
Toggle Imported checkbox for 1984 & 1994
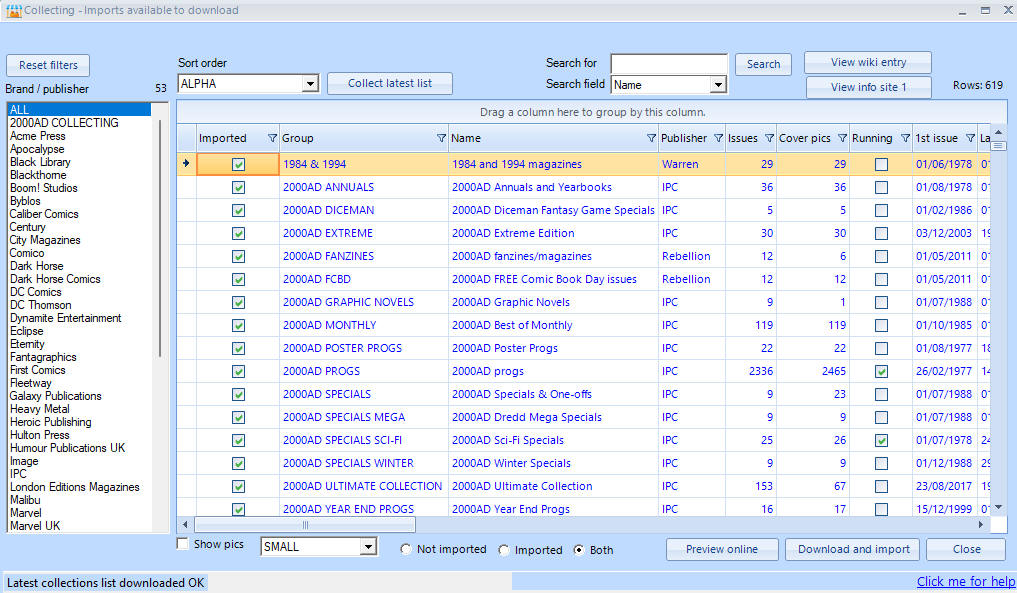239,165
